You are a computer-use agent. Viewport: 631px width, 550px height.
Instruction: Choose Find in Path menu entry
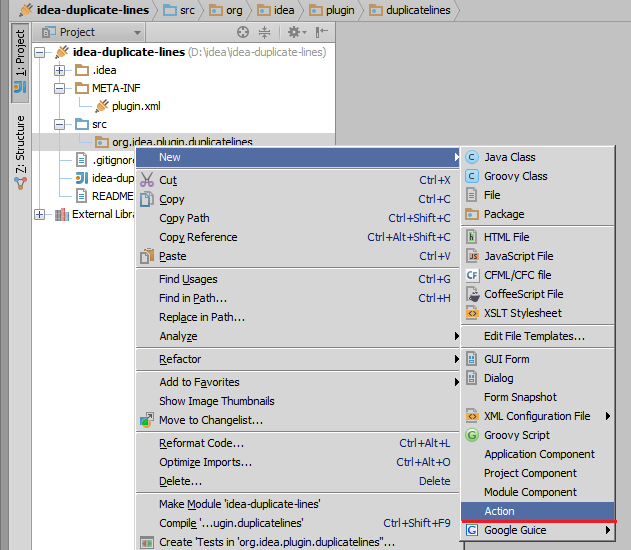tap(298, 298)
